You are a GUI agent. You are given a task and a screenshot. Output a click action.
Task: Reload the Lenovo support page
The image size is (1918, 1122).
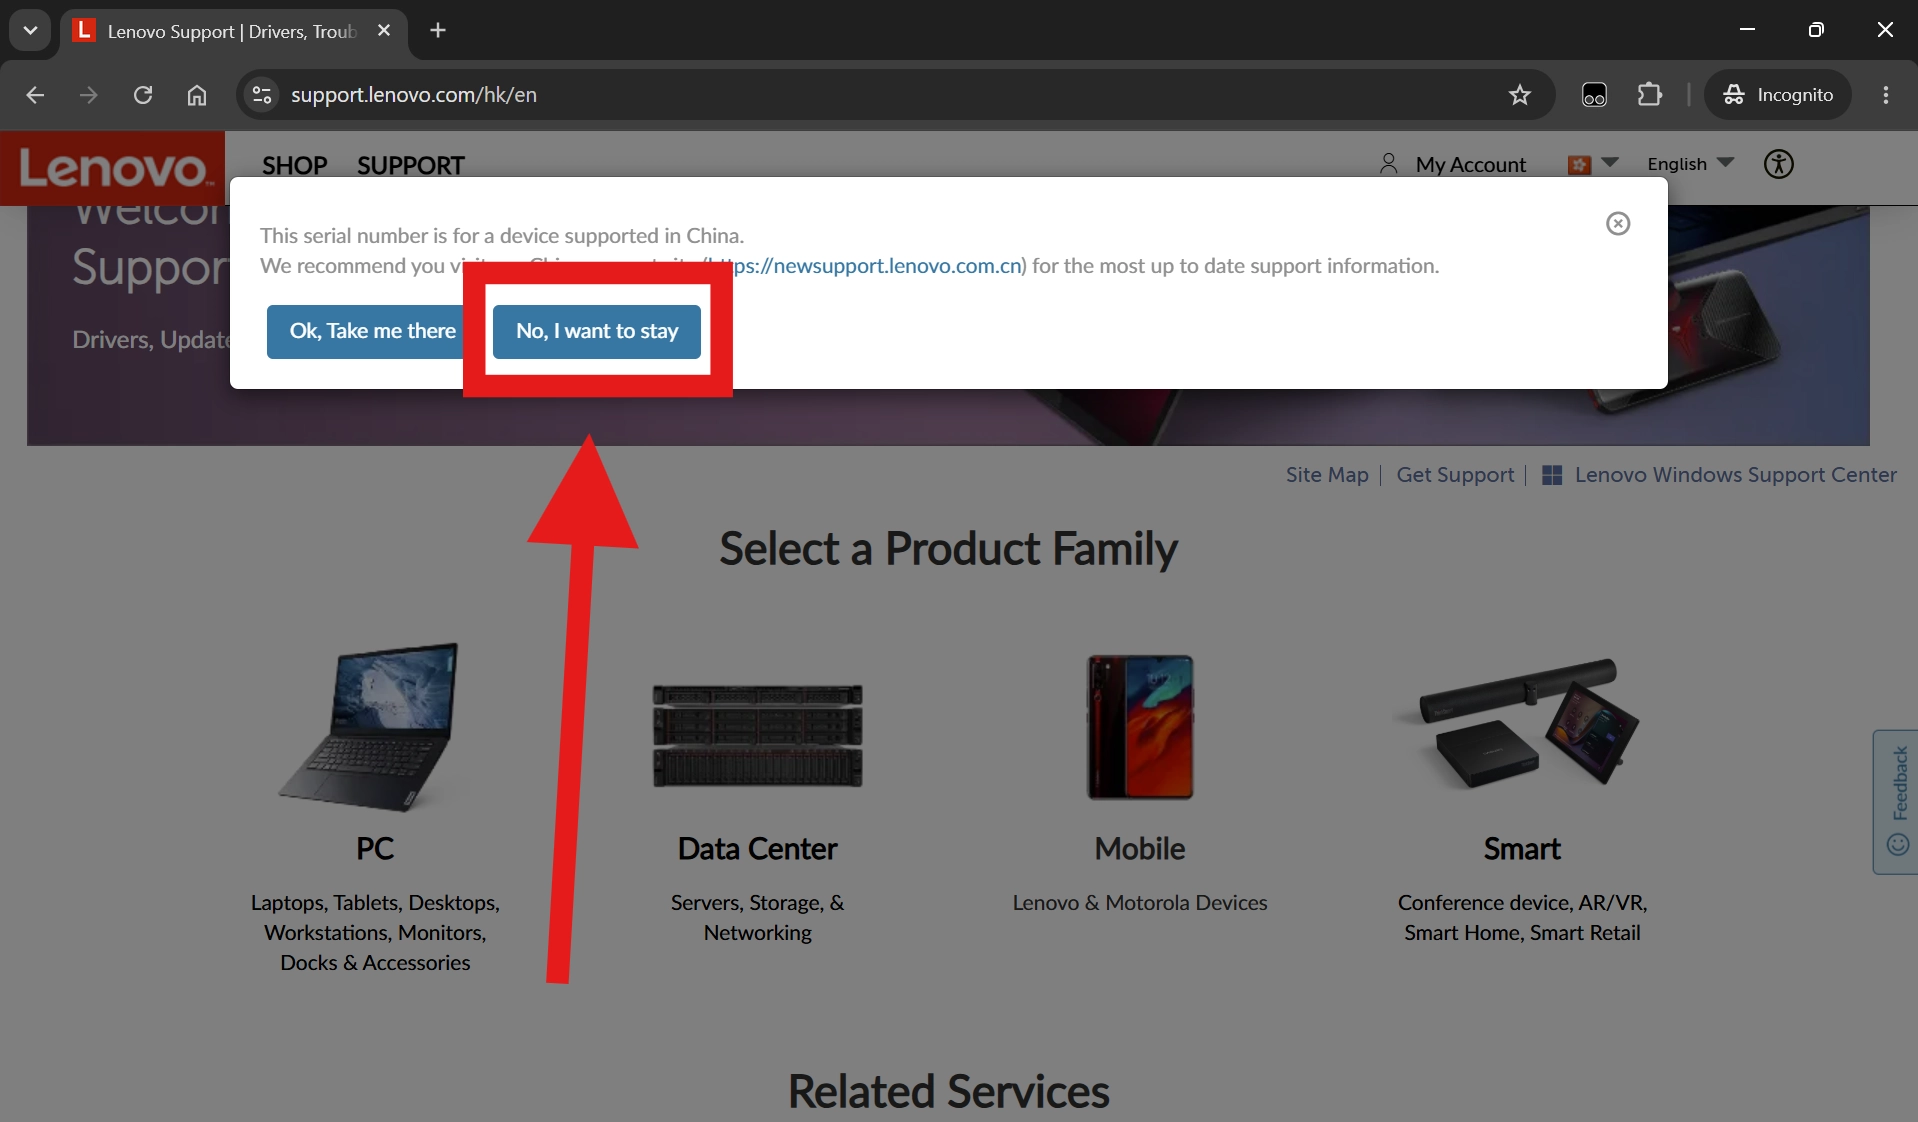point(143,95)
